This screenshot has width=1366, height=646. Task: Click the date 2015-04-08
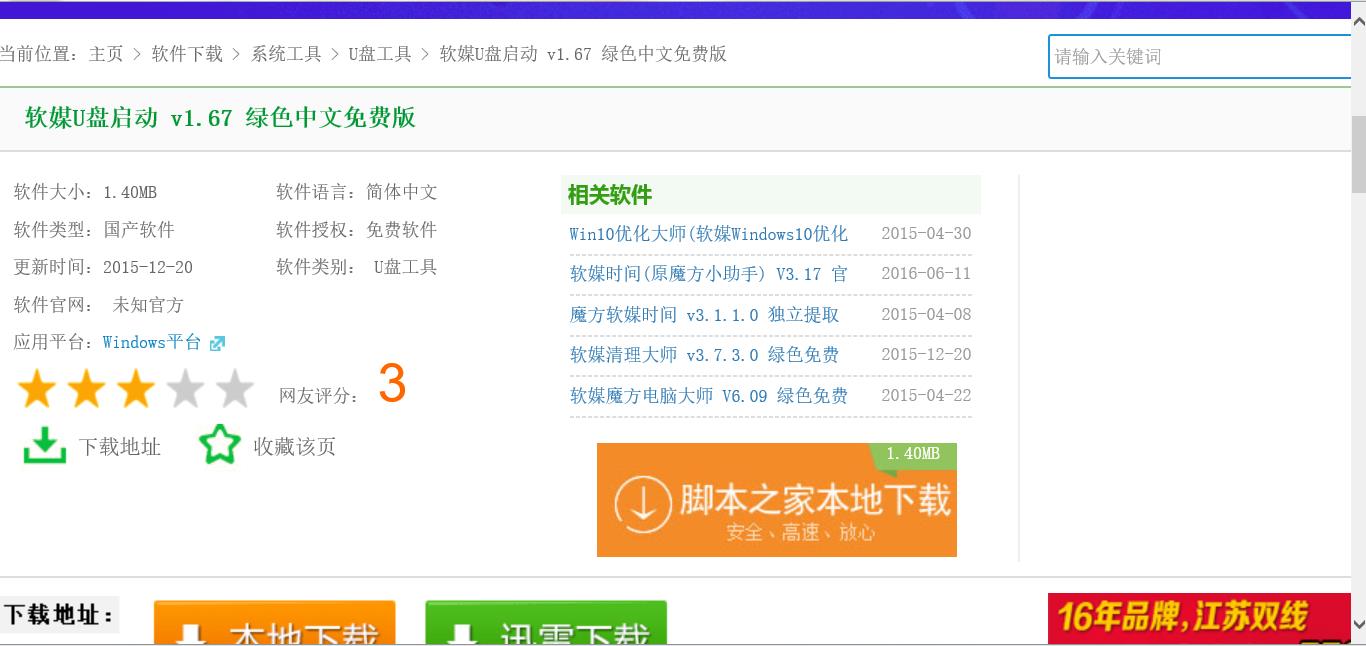[x=926, y=314]
